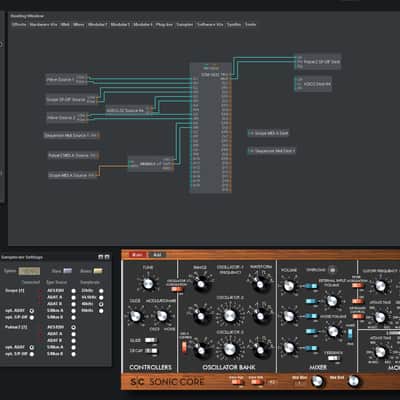Open the System dropdown in Samplerate Settings
Viewport: 400px width, 400px height.
(29, 271)
